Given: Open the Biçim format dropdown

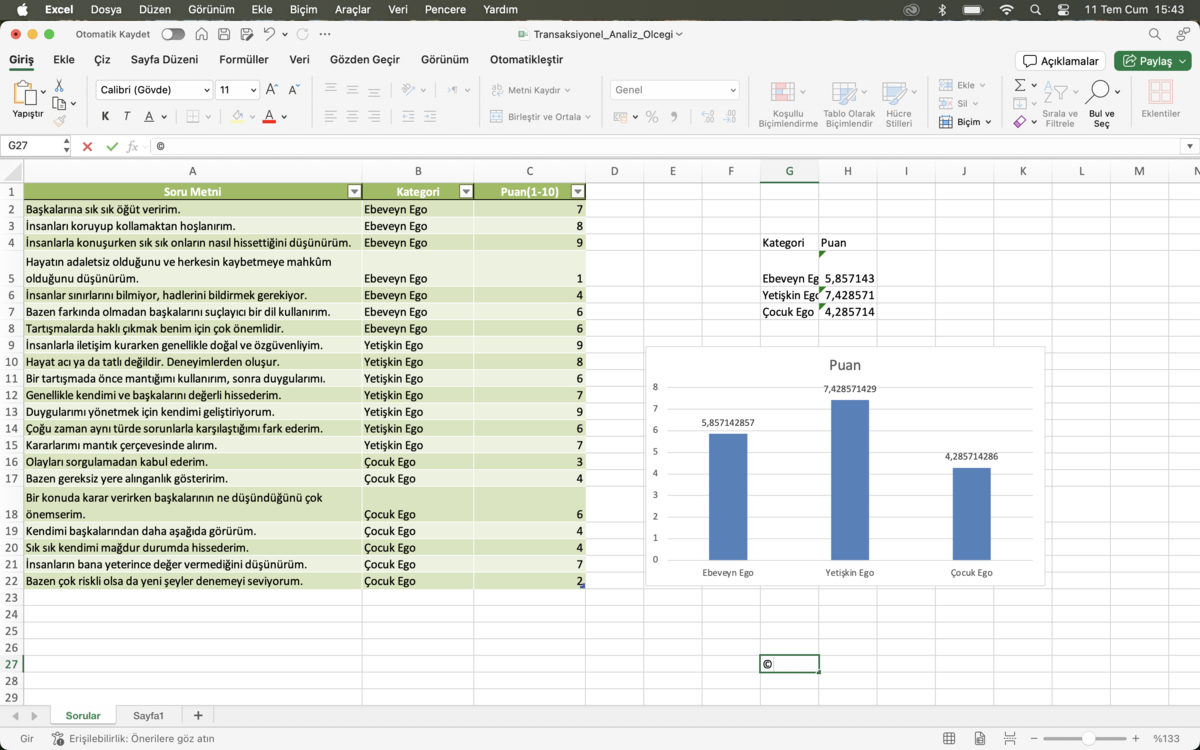Looking at the screenshot, I should (x=966, y=122).
